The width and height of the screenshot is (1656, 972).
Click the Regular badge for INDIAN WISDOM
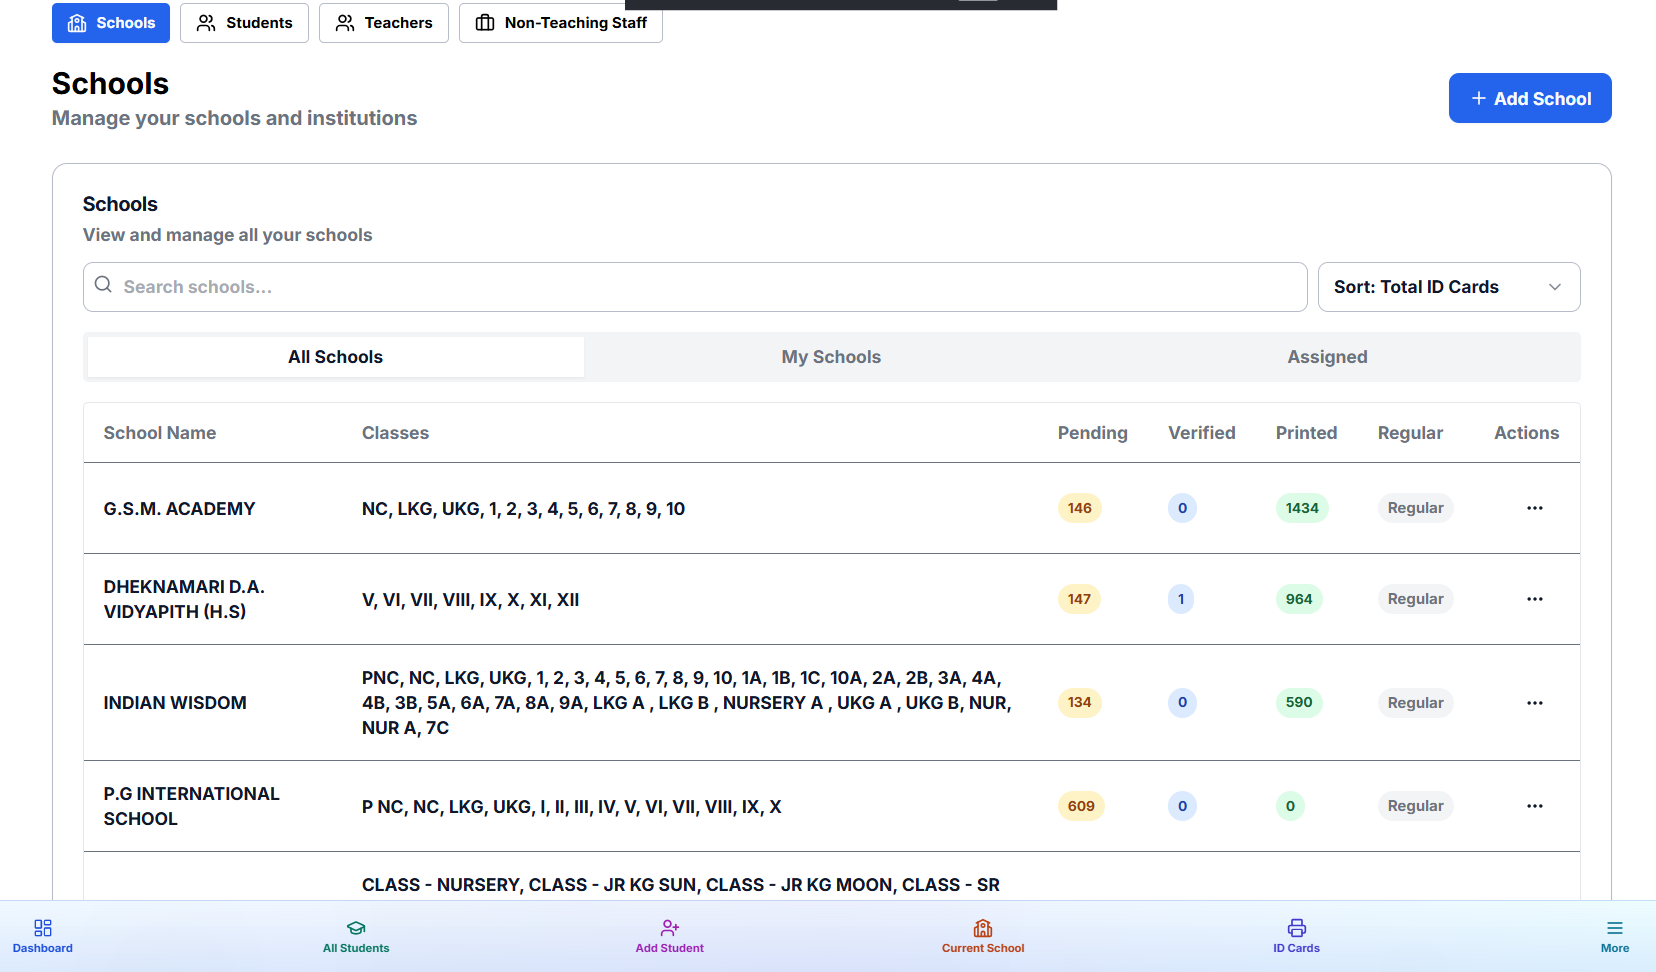[x=1416, y=703]
